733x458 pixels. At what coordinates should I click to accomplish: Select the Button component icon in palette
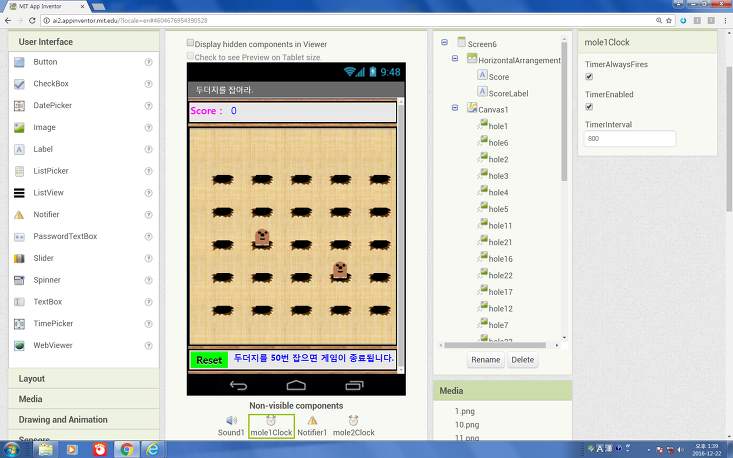(19, 62)
